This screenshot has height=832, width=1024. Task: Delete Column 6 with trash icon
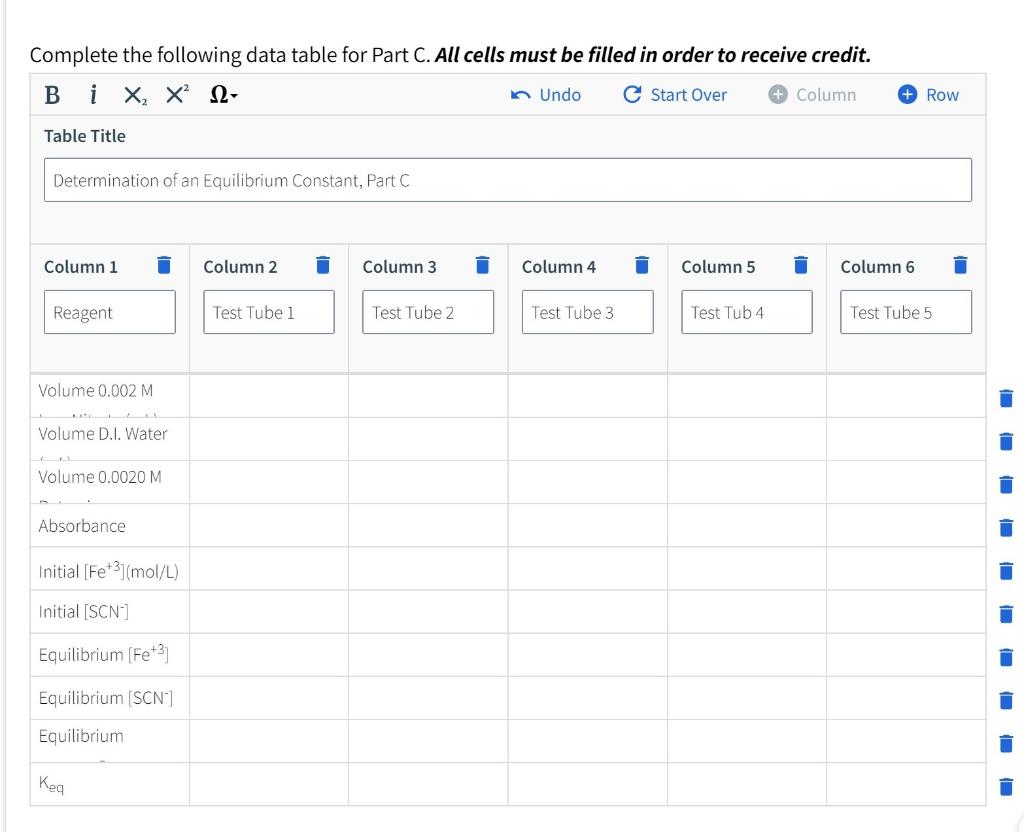tap(960, 265)
